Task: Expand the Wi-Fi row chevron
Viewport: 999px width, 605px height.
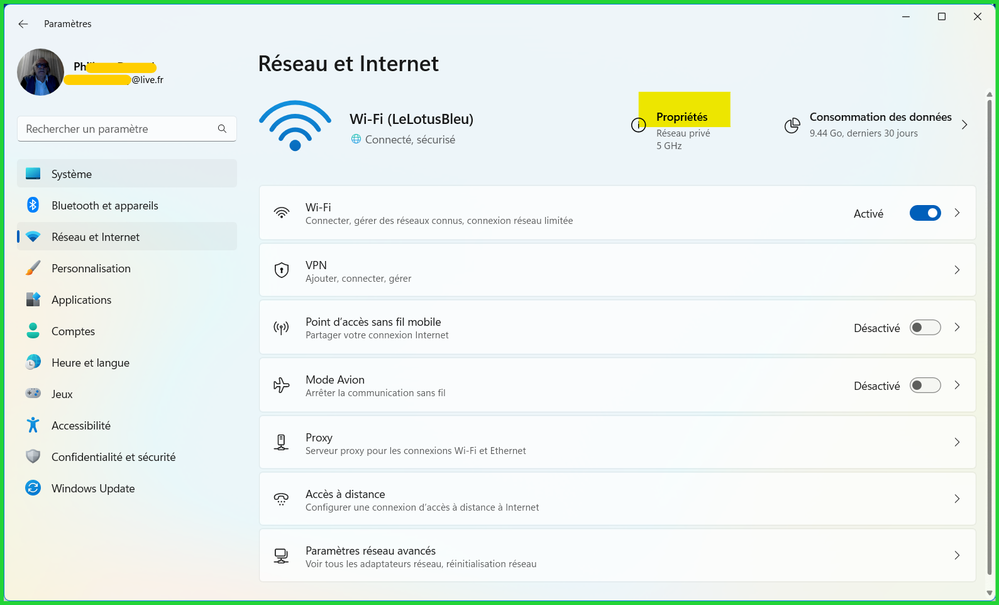Action: click(957, 213)
